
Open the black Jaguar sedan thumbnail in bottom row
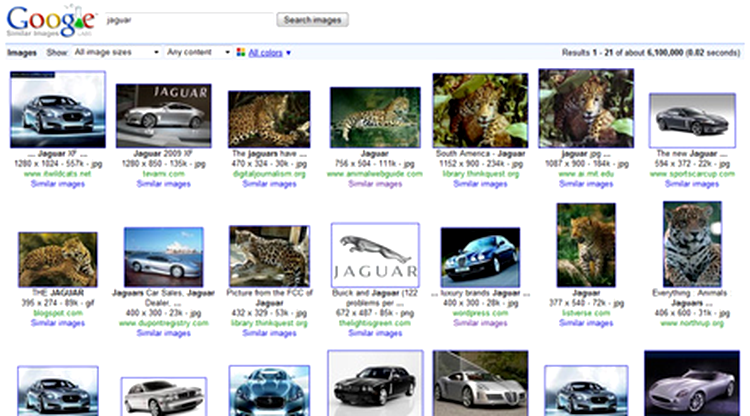pyautogui.click(x=375, y=383)
